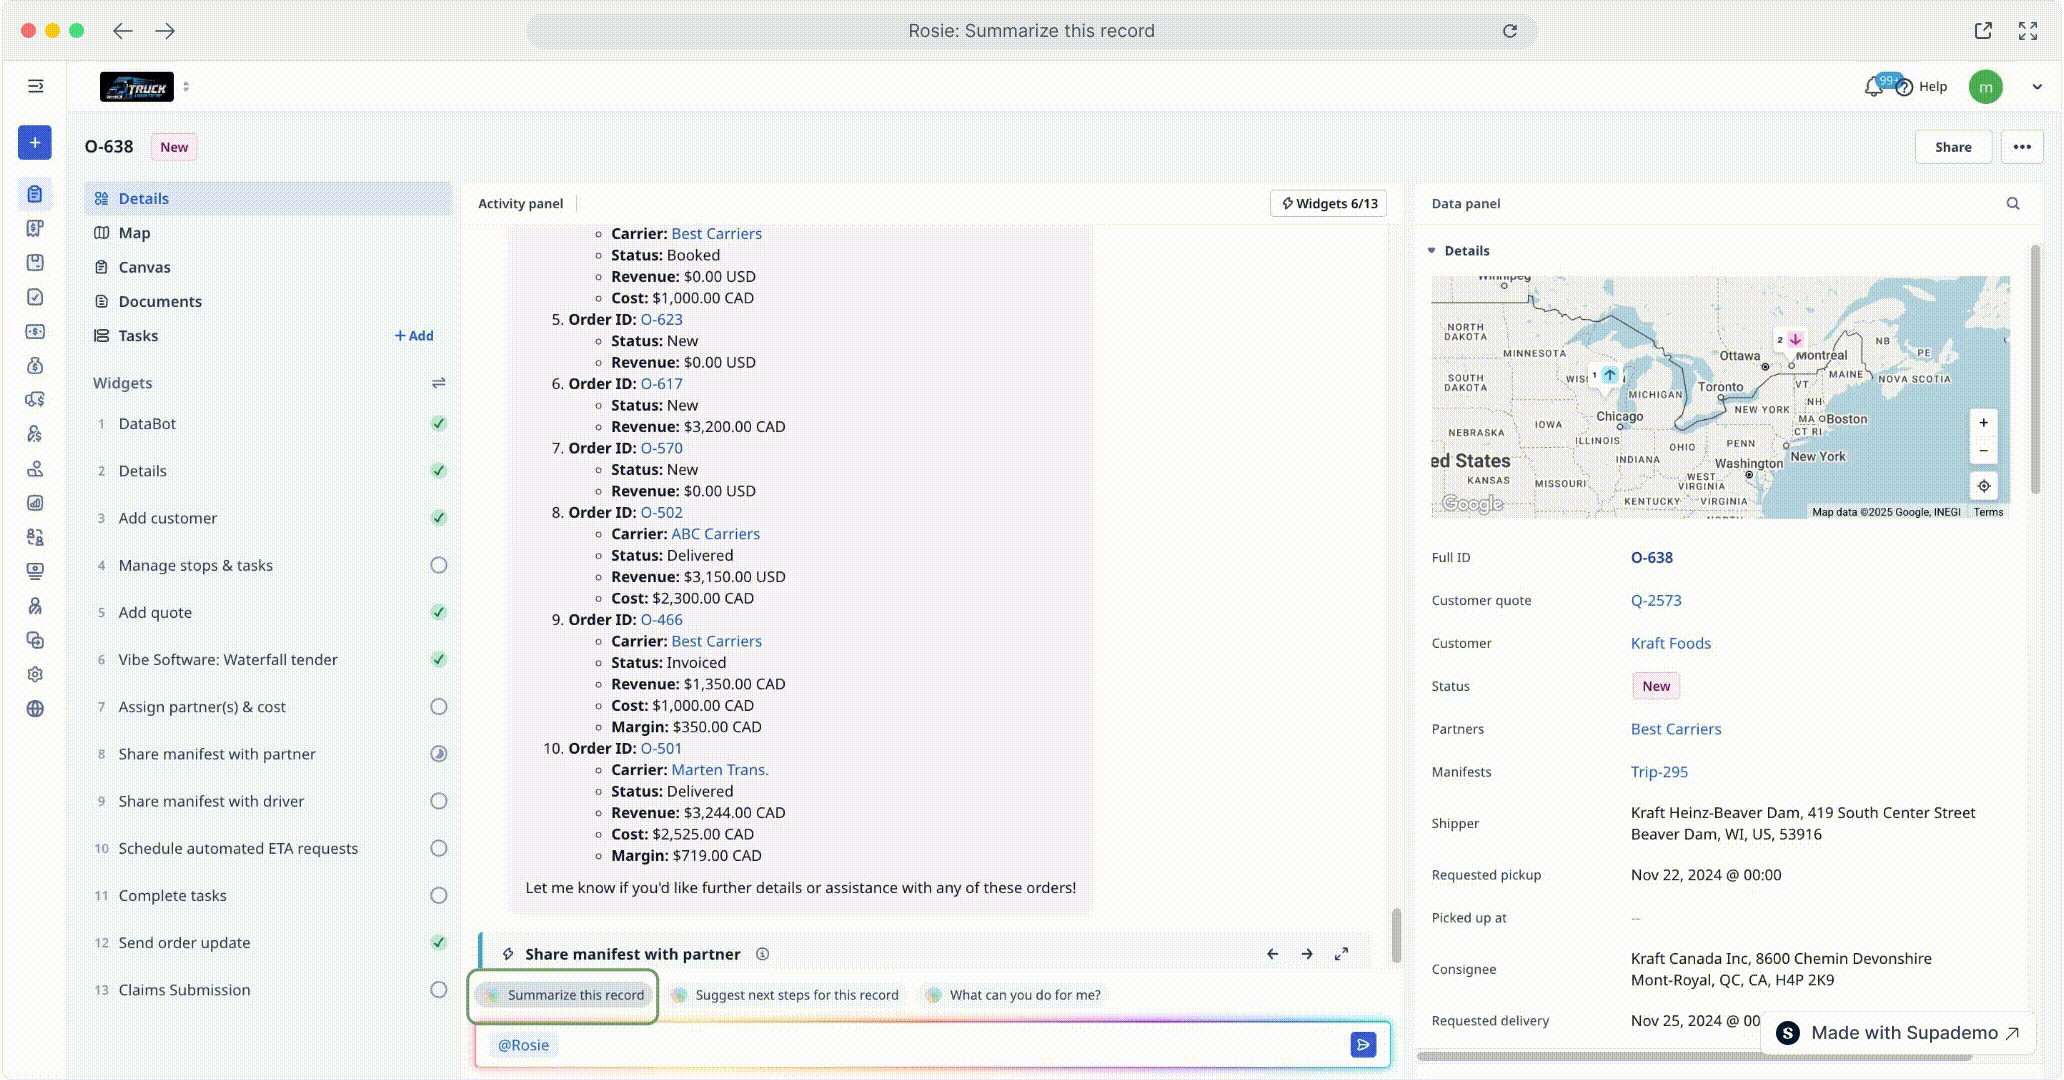Image resolution: width=2064 pixels, height=1080 pixels.
Task: Expand the Share manifest widget fullscreen
Action: pos(1341,954)
